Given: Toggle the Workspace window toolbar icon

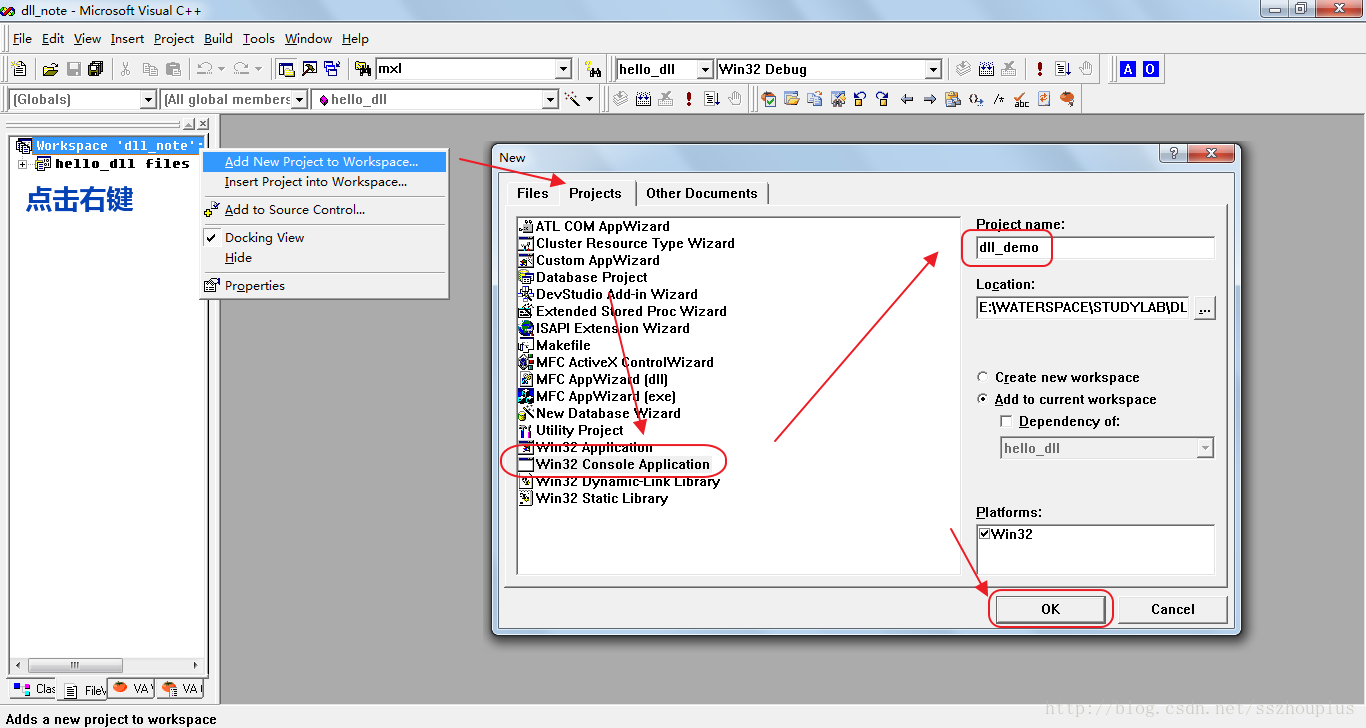Looking at the screenshot, I should [x=286, y=69].
